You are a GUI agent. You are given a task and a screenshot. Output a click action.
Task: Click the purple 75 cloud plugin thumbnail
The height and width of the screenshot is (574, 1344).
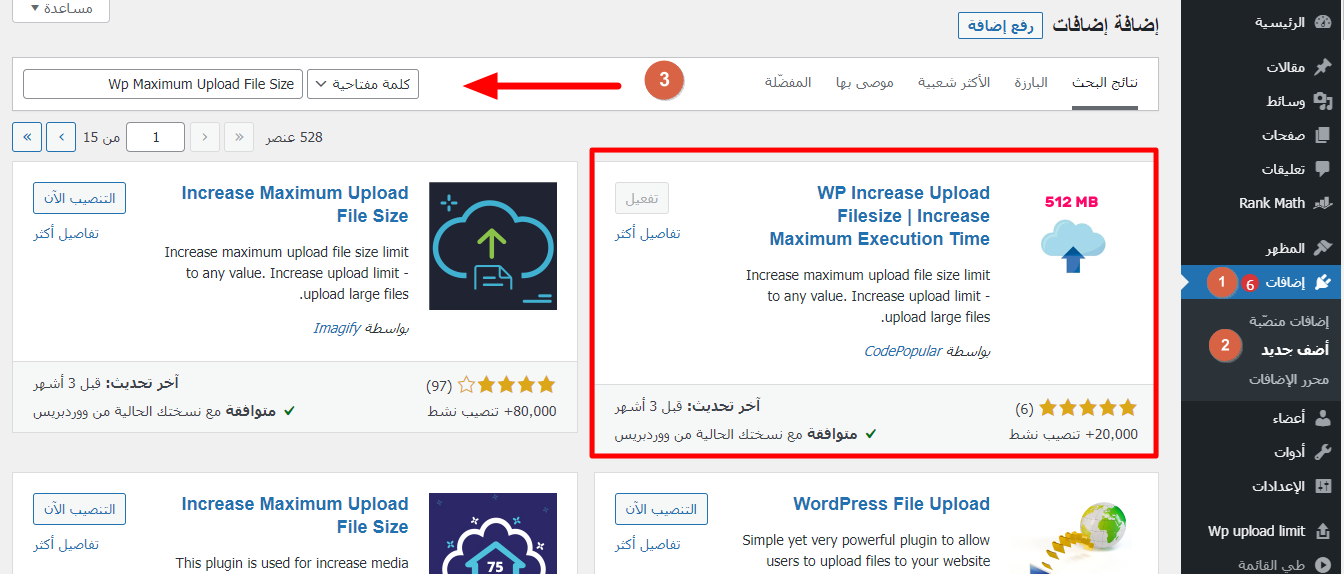click(x=493, y=534)
